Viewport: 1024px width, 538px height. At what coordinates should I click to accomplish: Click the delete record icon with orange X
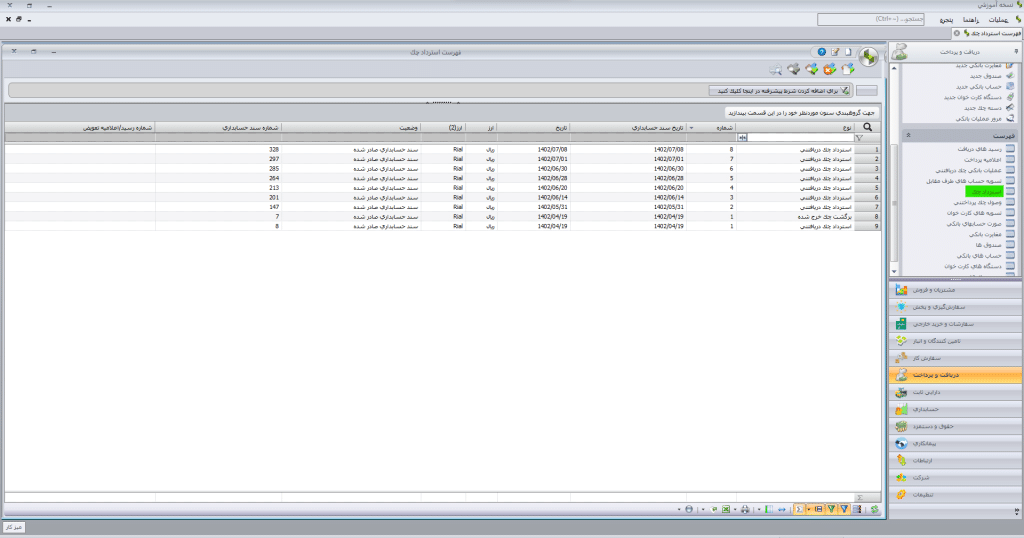click(x=829, y=69)
